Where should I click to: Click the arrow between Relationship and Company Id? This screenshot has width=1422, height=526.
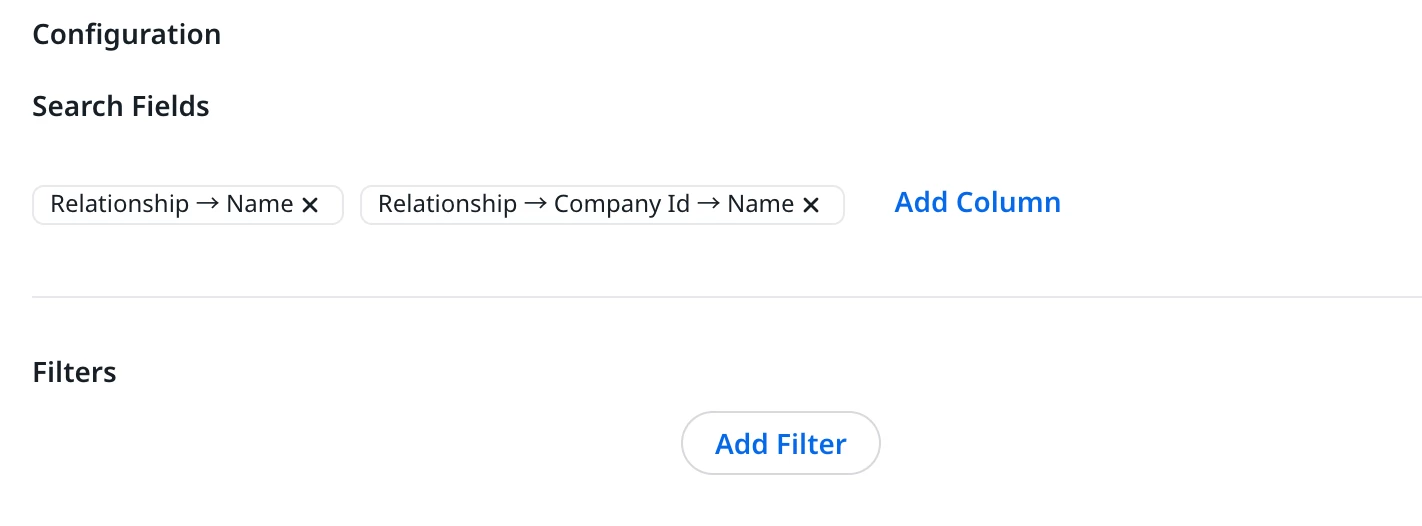pos(535,204)
